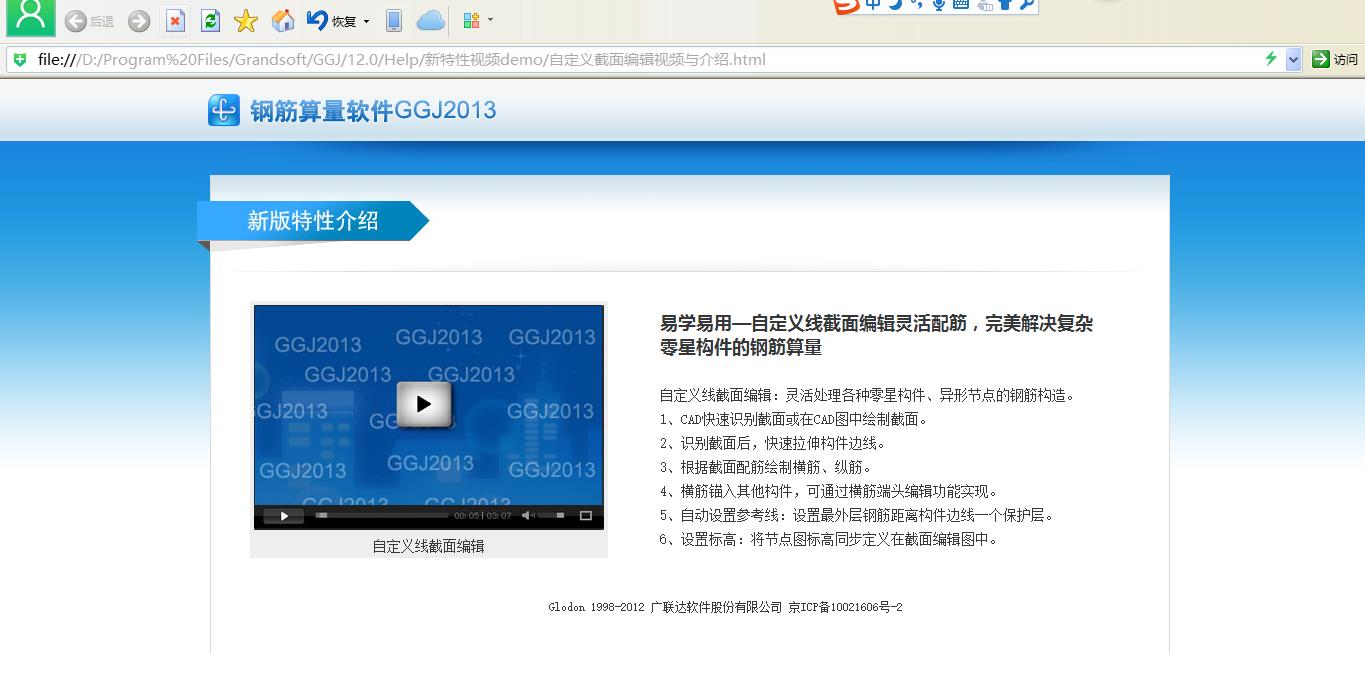
Task: Click the GGJ2013 blue logo icon
Action: click(x=224, y=110)
